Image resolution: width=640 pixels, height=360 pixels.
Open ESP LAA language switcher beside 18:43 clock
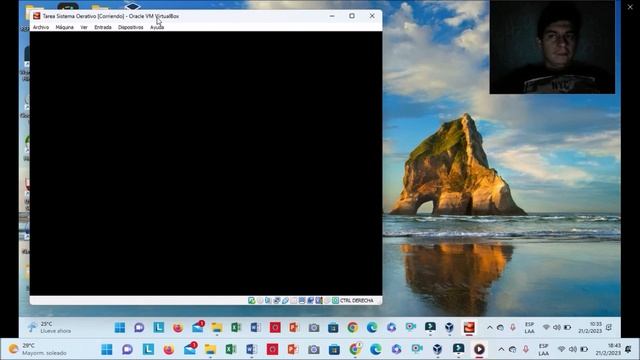click(543, 349)
